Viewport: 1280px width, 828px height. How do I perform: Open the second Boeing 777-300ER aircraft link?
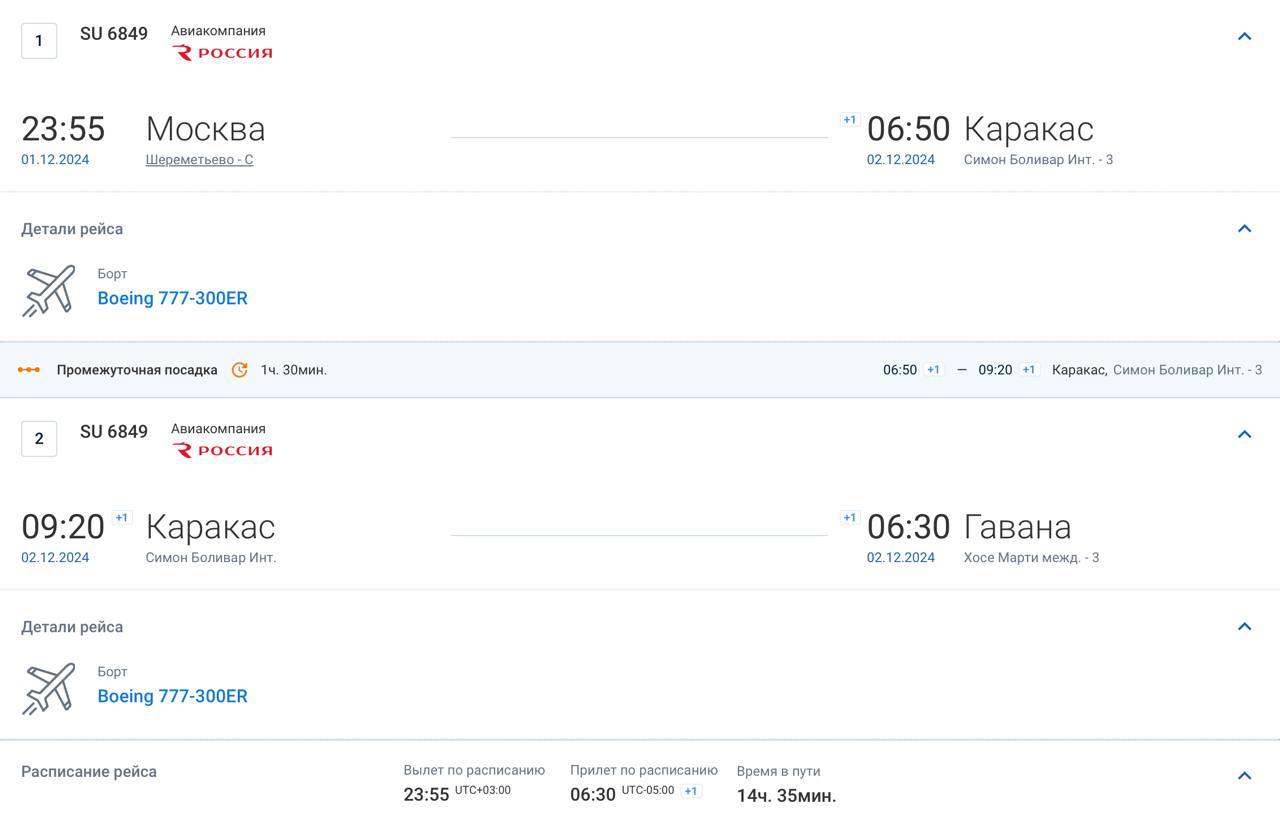pos(172,696)
